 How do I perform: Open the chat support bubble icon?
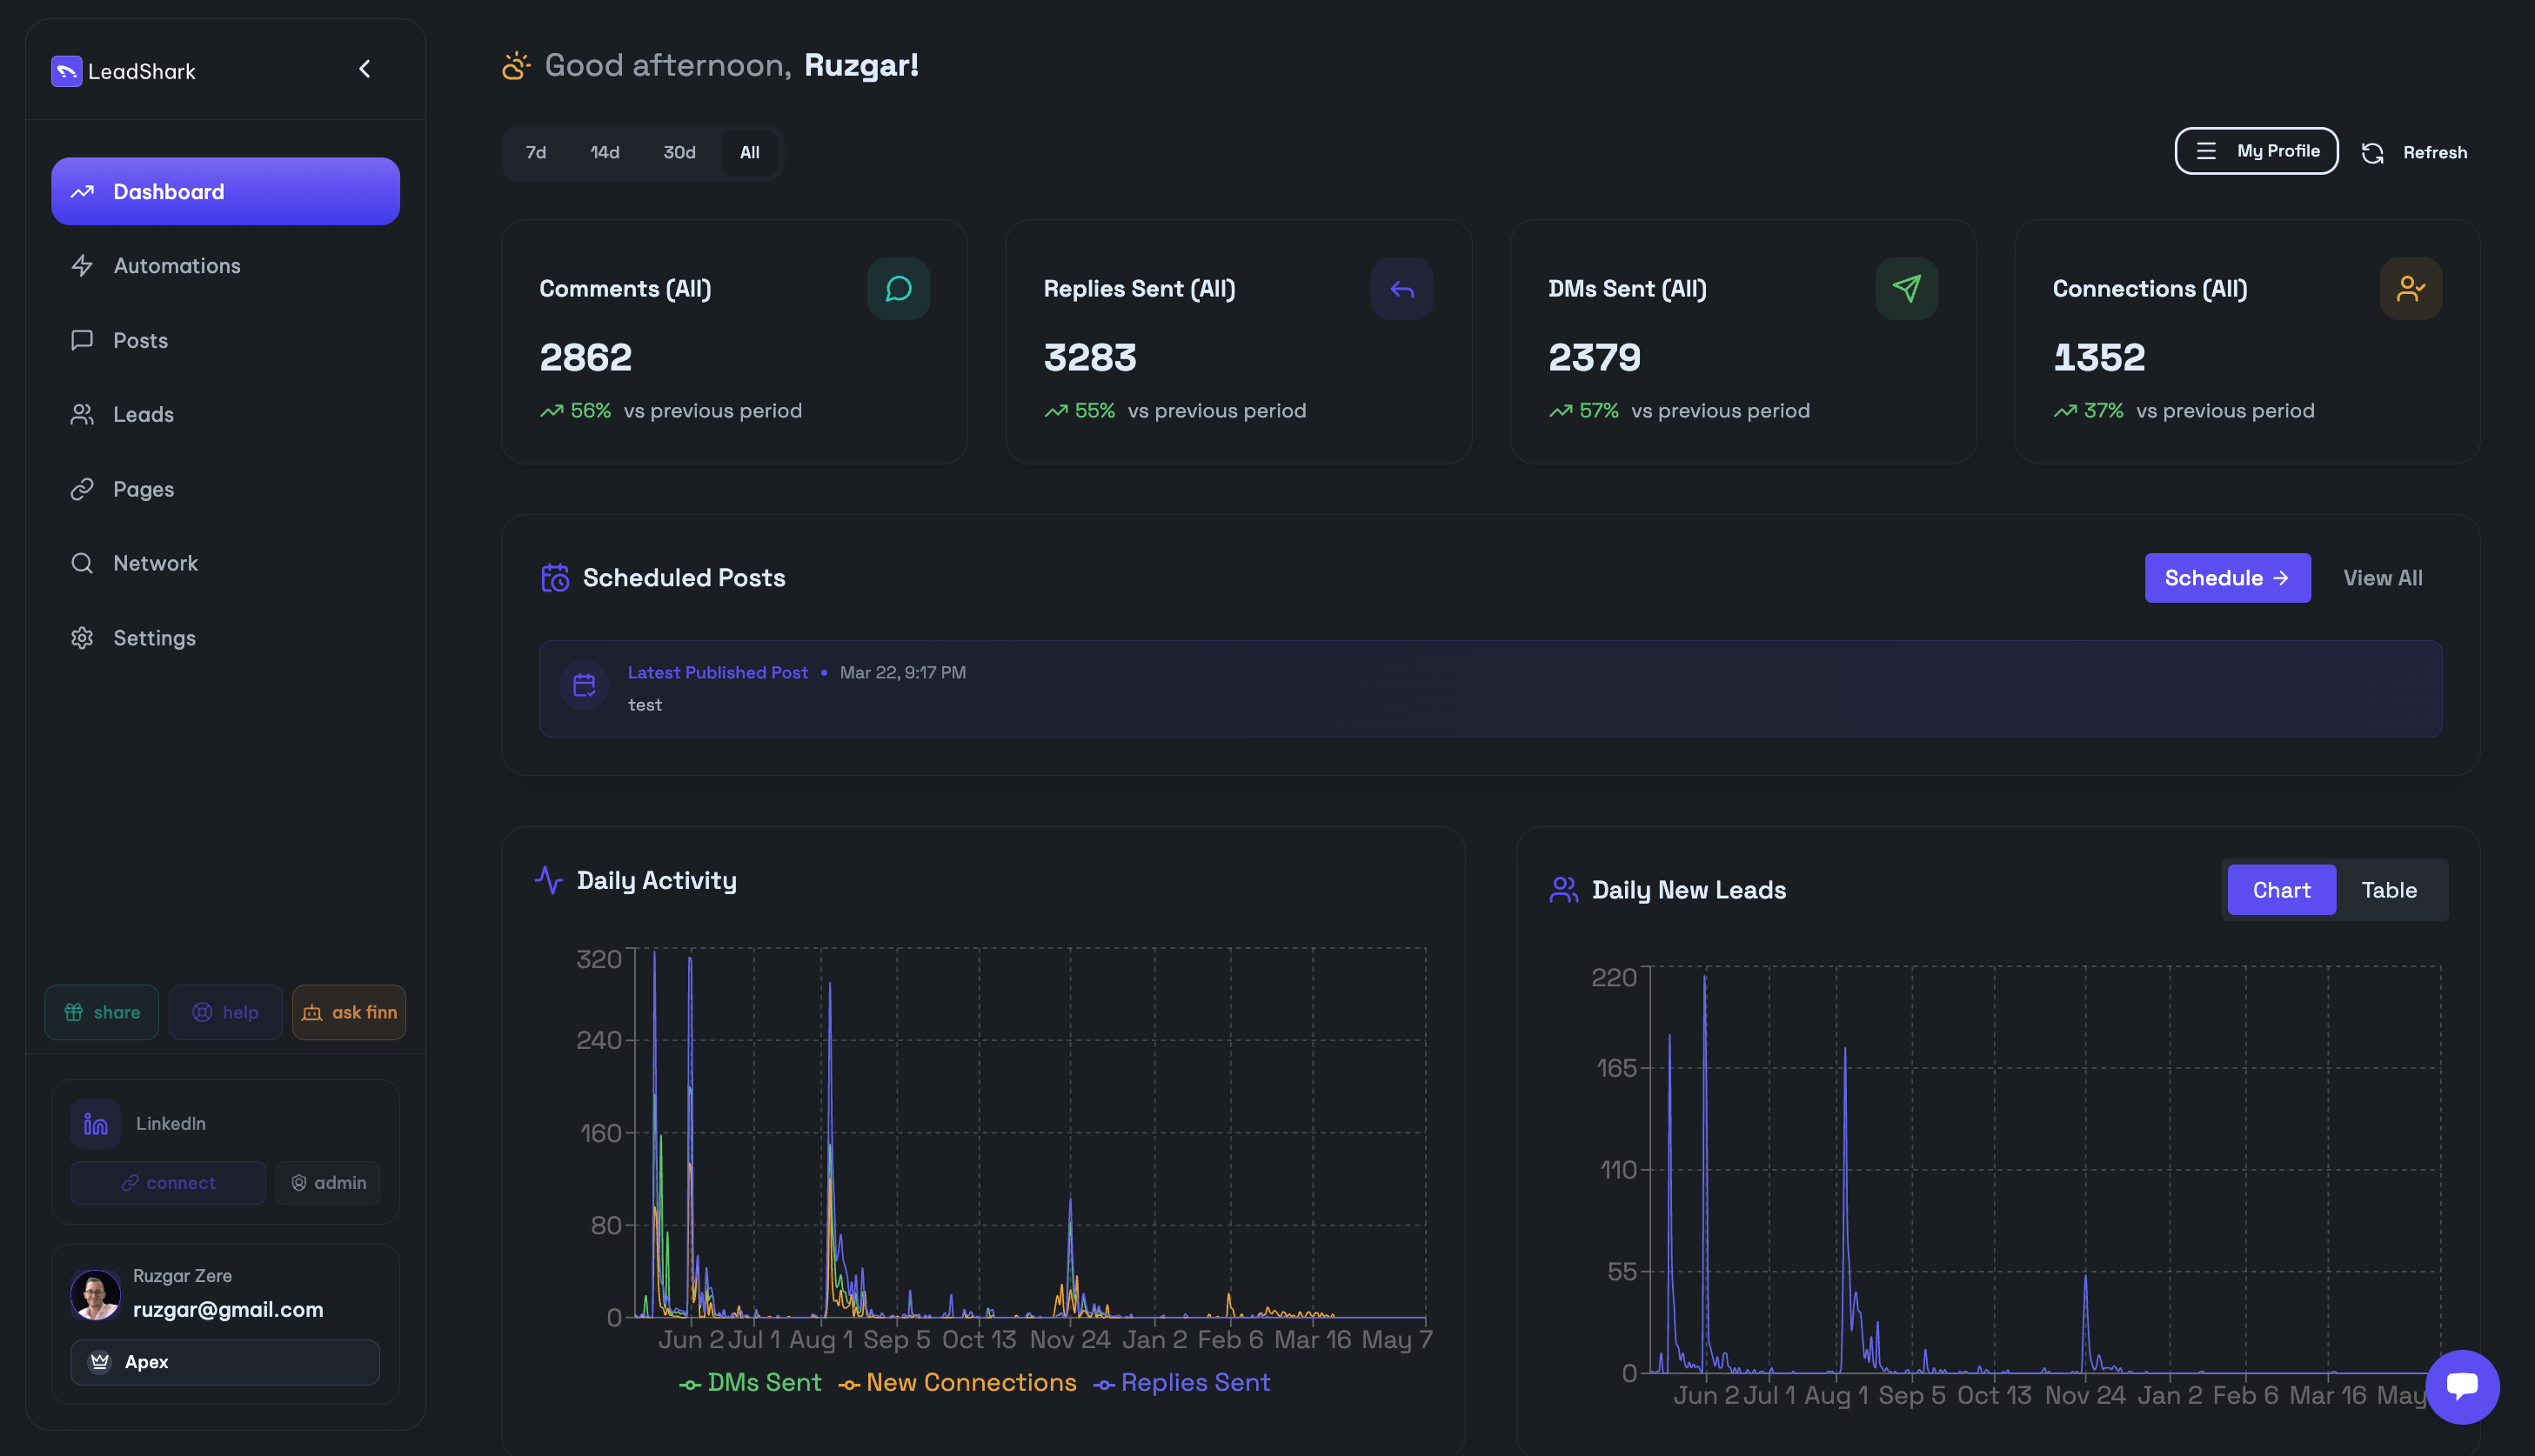pyautogui.click(x=2462, y=1386)
